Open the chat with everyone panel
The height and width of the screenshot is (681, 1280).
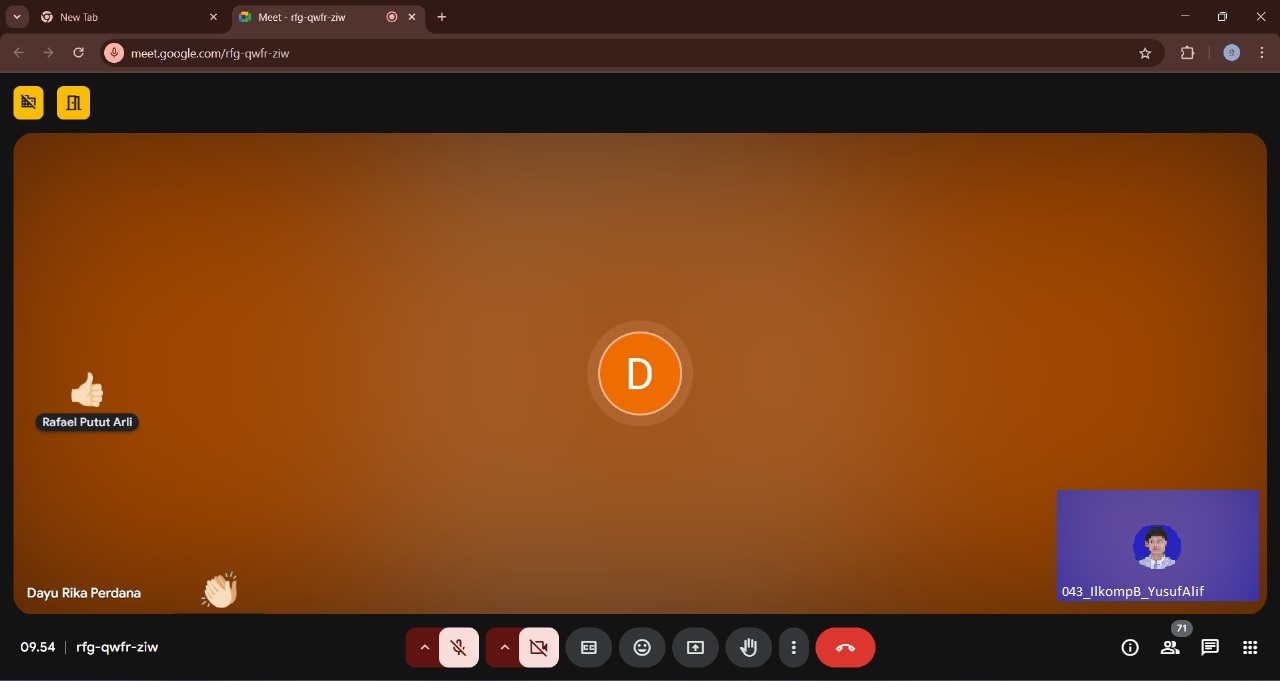(x=1210, y=647)
